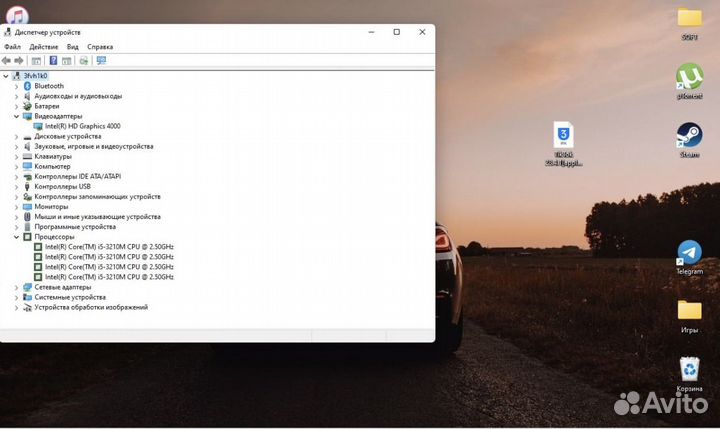Click the Help question-mark toolbar icon

tap(53, 61)
